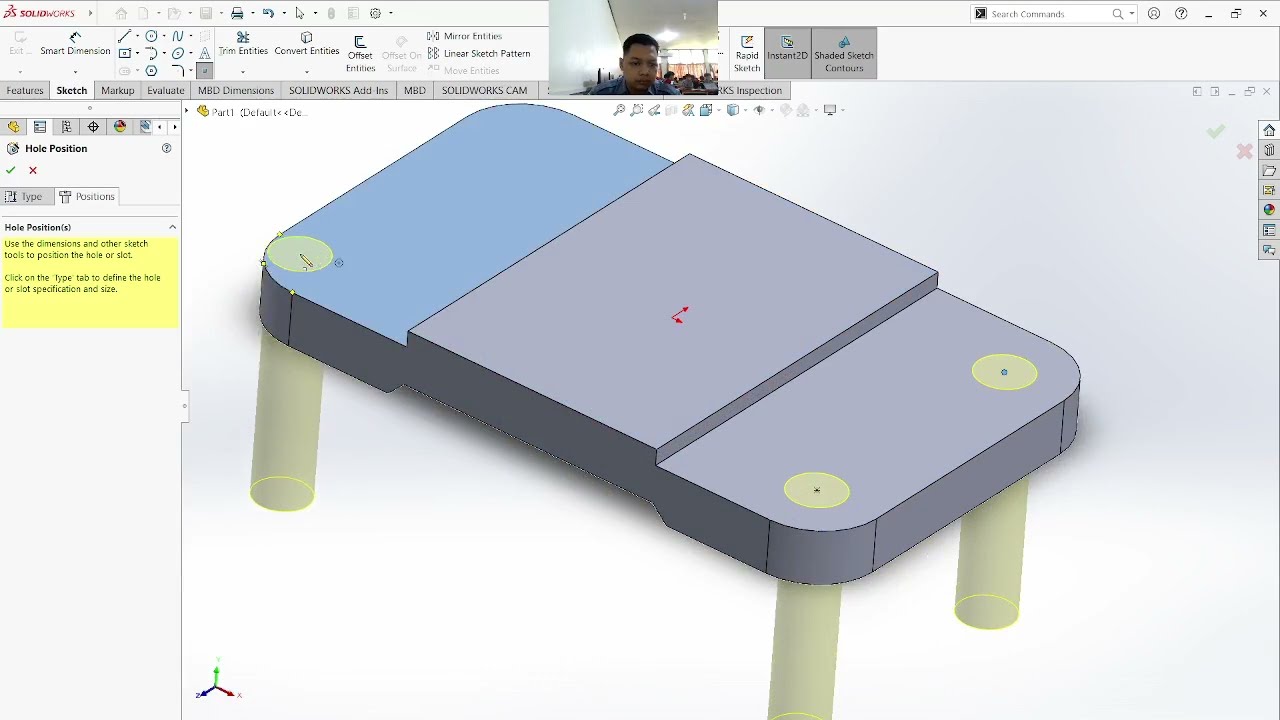Select Offset Entities tool
Screen dimensions: 1280x720
(x=360, y=54)
